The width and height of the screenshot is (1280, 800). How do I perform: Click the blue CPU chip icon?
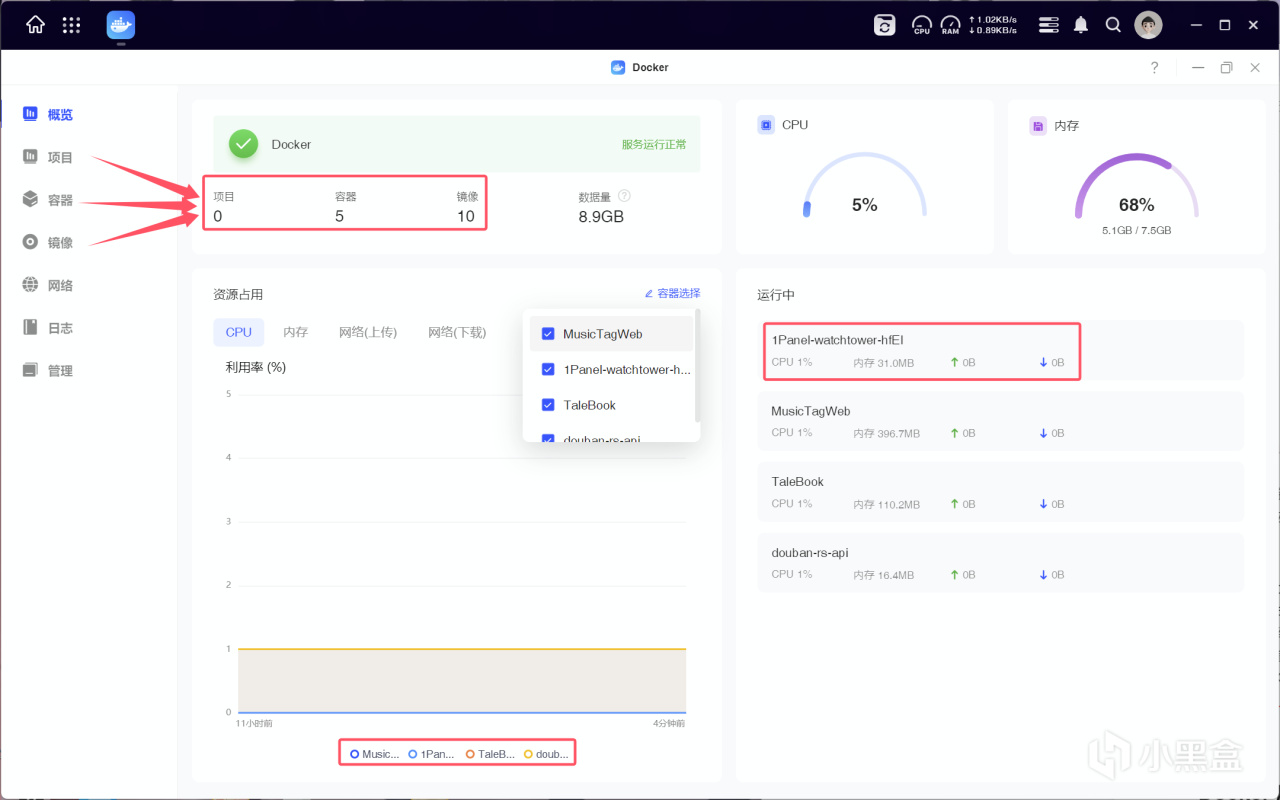766,125
